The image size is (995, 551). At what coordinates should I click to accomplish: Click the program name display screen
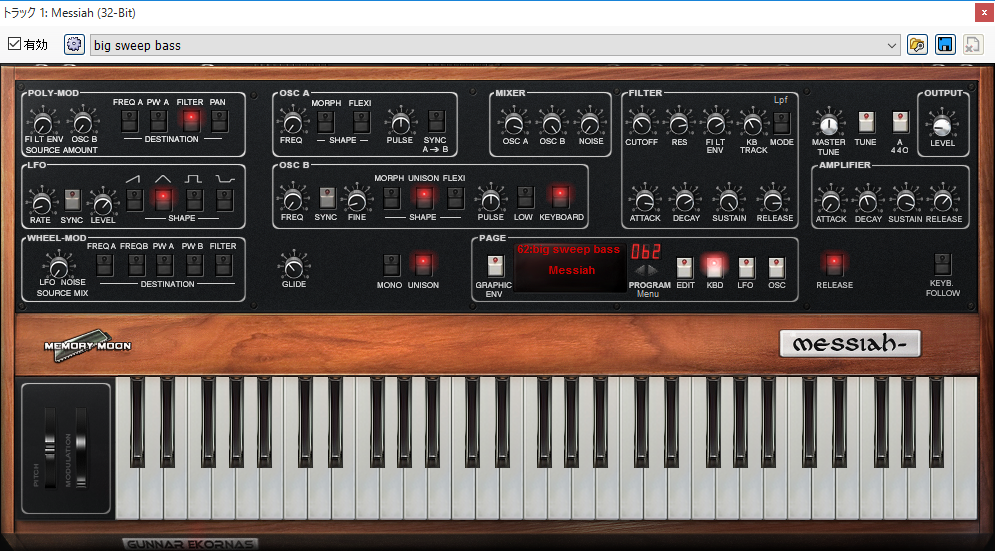coord(570,267)
